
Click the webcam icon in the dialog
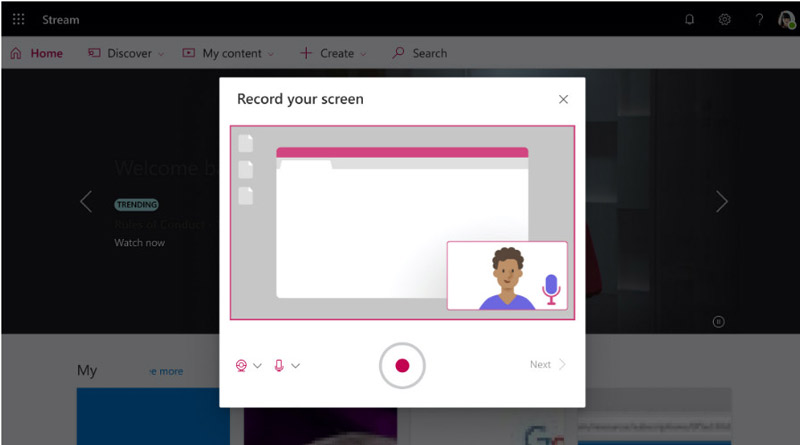tap(241, 365)
